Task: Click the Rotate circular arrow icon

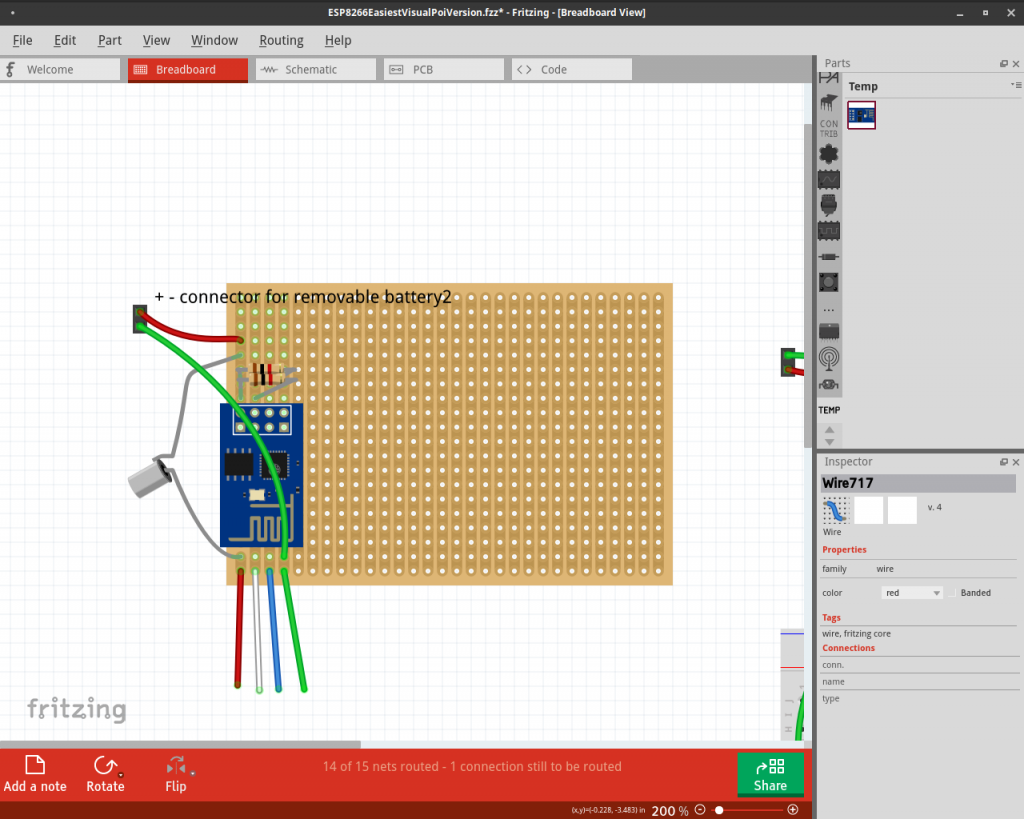Action: coord(105,765)
